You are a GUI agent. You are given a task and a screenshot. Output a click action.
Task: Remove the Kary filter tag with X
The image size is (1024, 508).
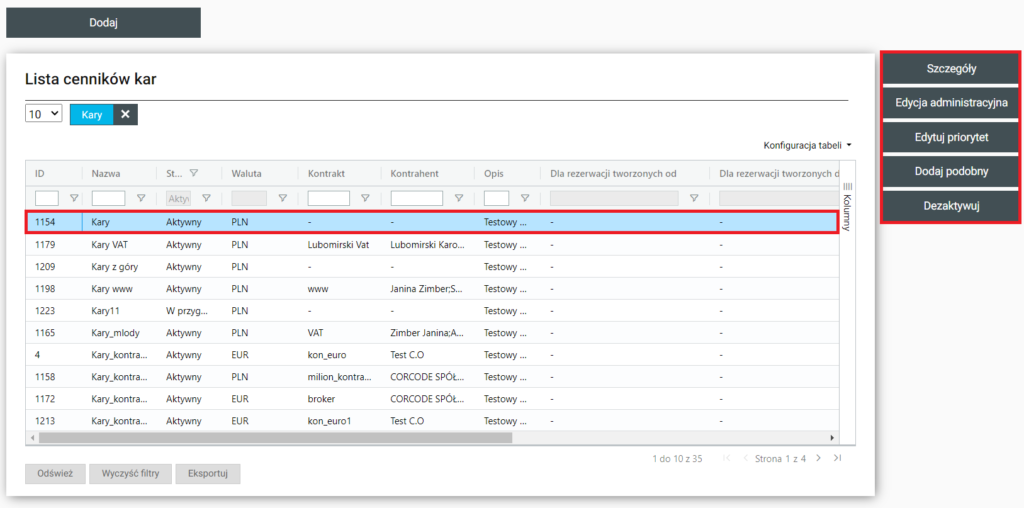pyautogui.click(x=125, y=114)
